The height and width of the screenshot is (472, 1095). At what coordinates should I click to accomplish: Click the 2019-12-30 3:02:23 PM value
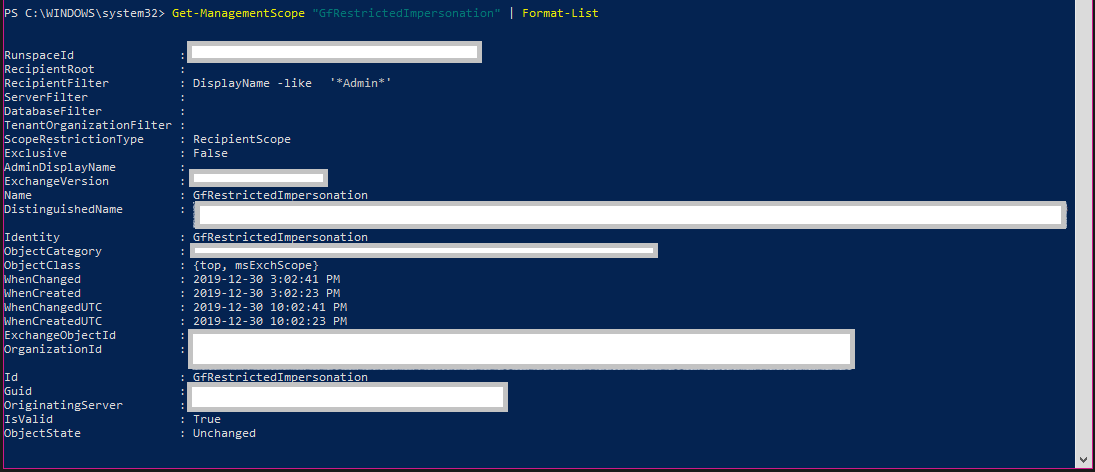(266, 293)
